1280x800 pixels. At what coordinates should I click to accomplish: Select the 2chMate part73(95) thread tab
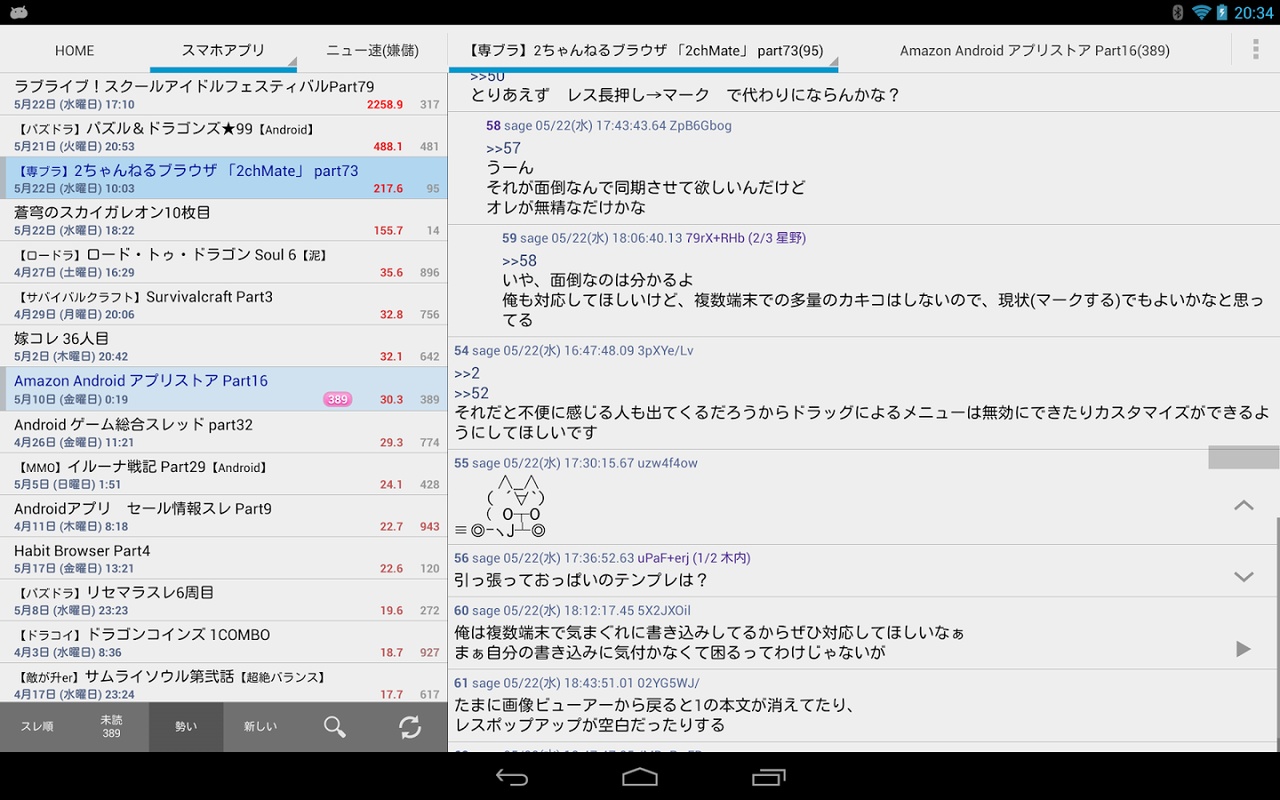[644, 51]
